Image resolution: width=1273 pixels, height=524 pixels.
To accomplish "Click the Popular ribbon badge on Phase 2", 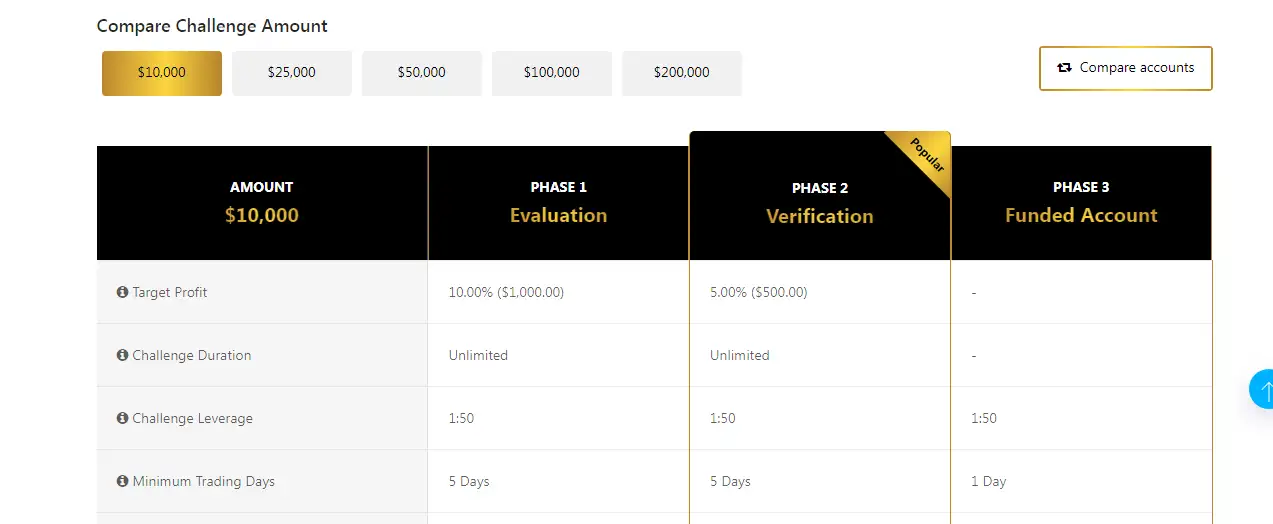I will tap(927, 155).
